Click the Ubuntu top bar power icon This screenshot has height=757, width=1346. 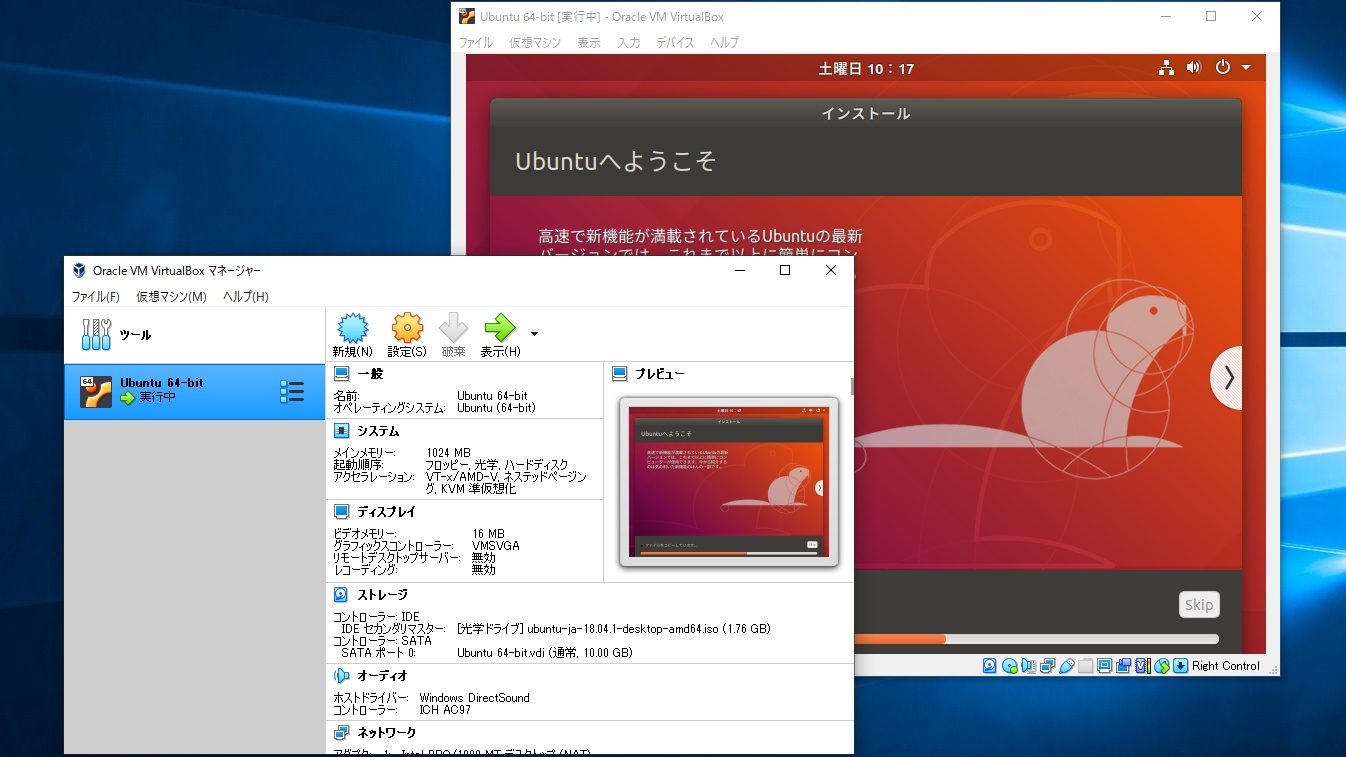point(1222,68)
